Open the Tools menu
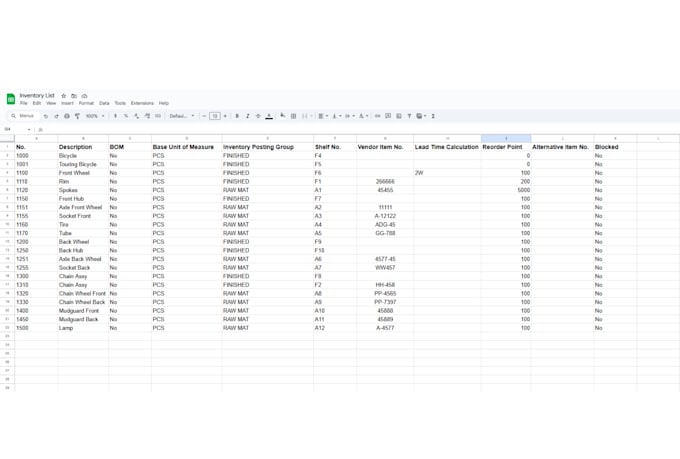The width and height of the screenshot is (680, 459). [120, 103]
